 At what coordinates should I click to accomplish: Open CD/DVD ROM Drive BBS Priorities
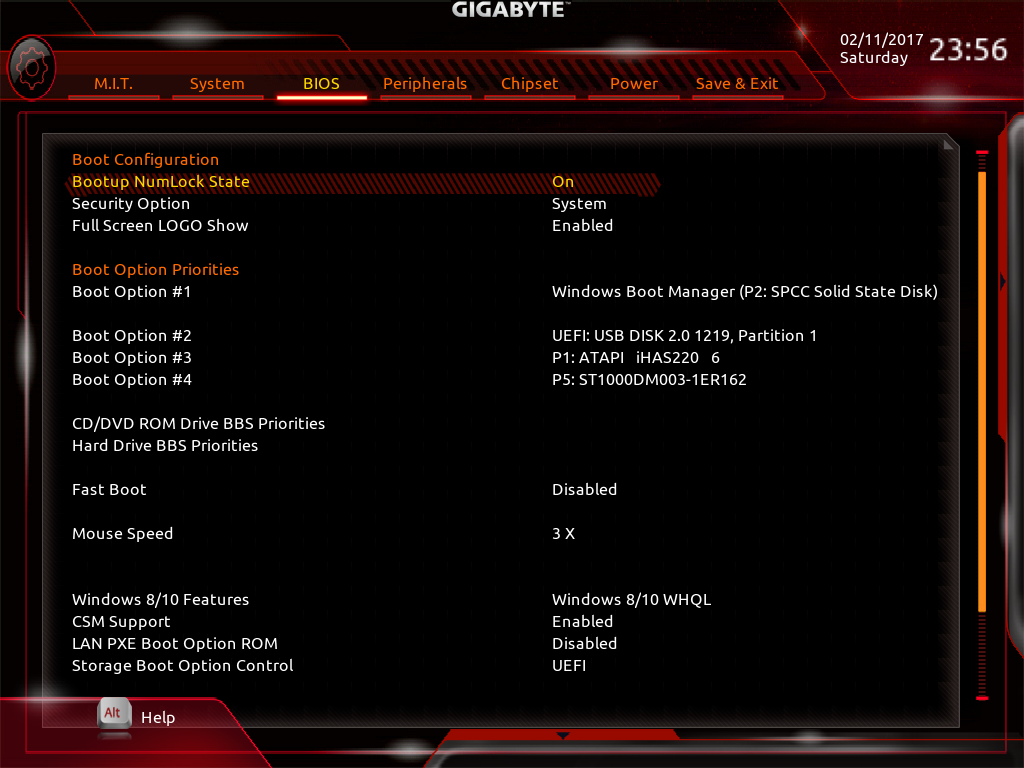click(198, 423)
